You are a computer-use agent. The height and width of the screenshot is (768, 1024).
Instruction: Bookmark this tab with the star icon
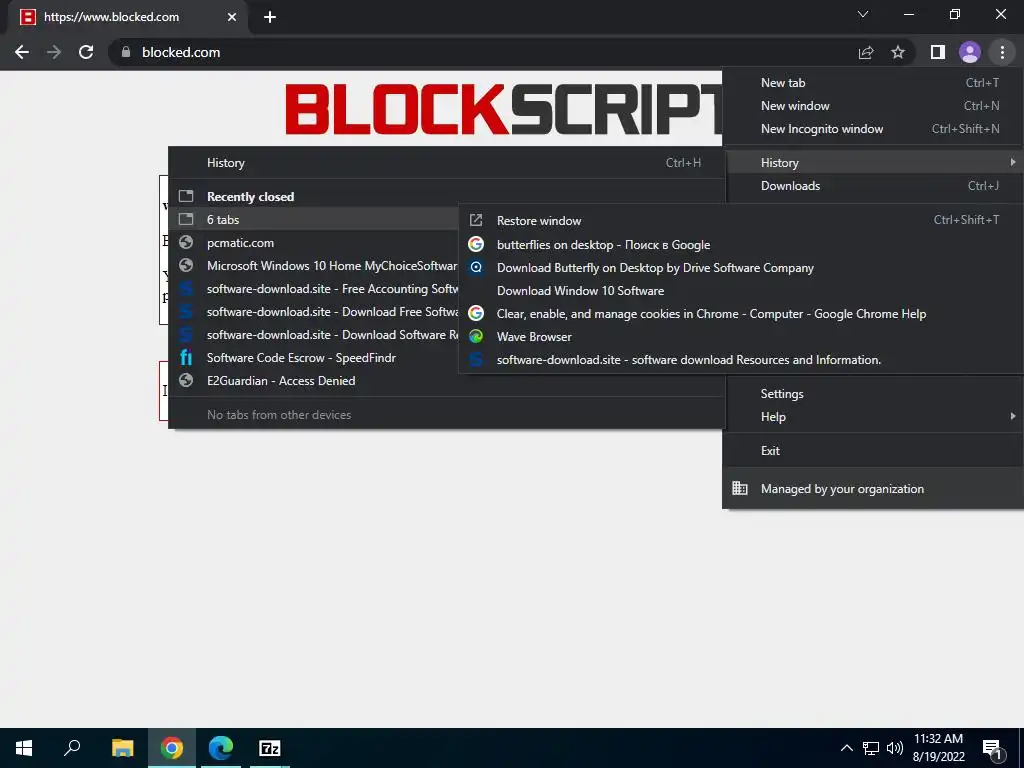click(x=898, y=52)
